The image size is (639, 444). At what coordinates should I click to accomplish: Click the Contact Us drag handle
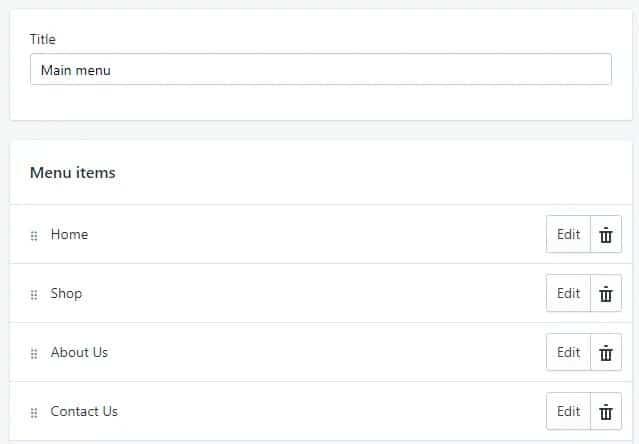coord(34,413)
